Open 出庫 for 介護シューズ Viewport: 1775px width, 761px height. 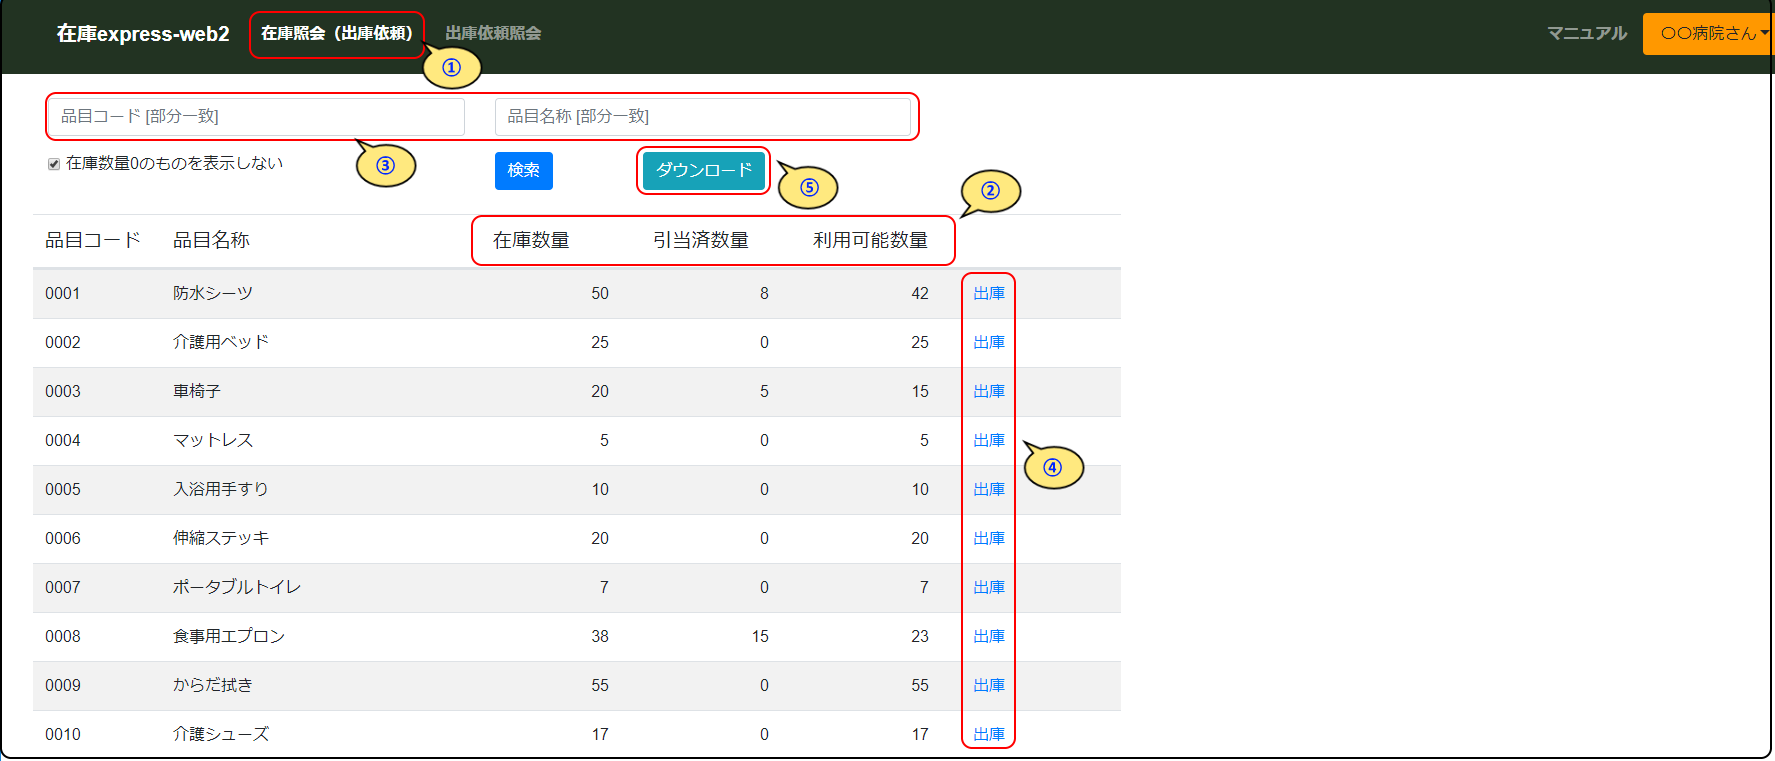pyautogui.click(x=988, y=734)
